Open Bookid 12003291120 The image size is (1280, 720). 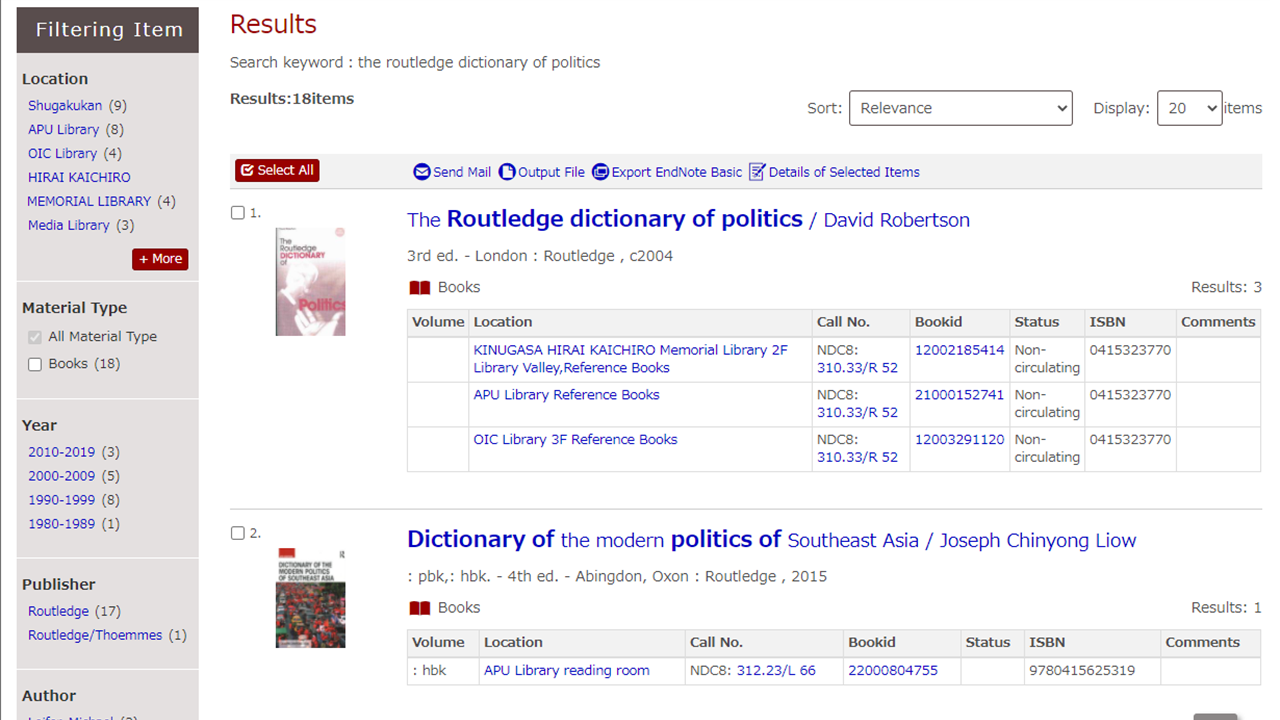click(x=959, y=440)
